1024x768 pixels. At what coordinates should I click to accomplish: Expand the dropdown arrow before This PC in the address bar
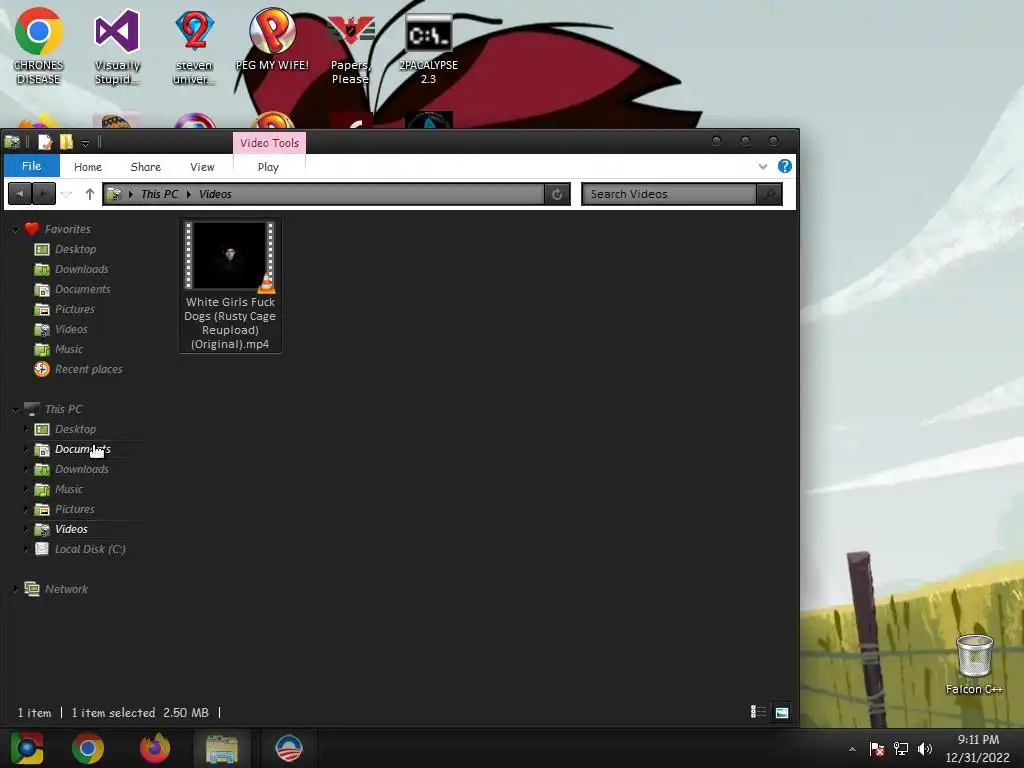tap(131, 194)
